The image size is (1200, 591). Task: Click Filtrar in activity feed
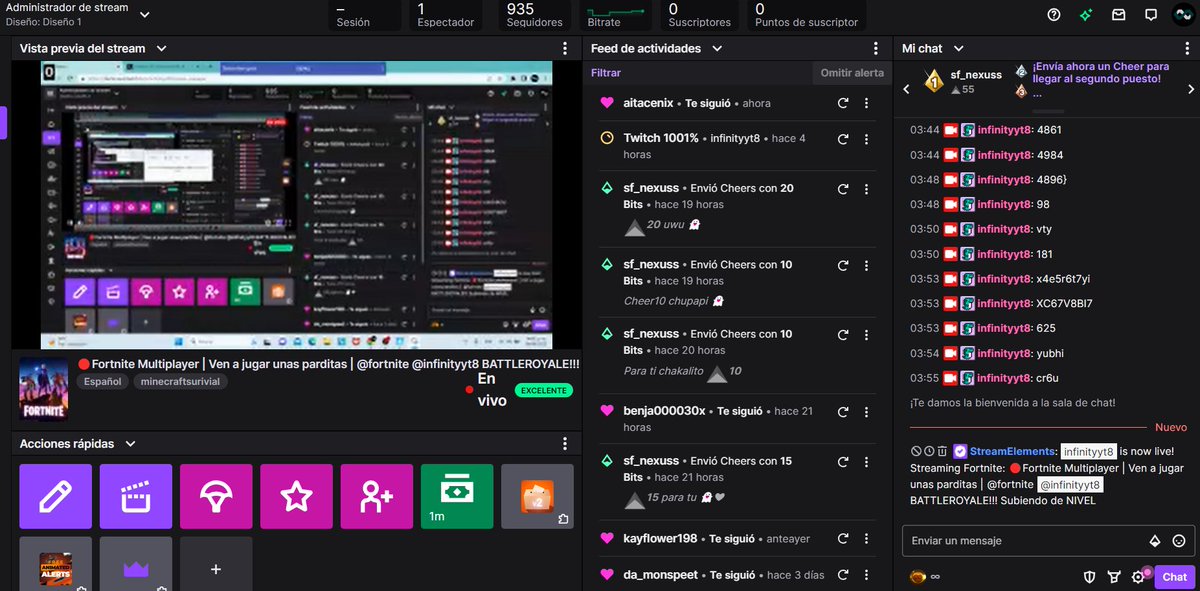coord(606,73)
